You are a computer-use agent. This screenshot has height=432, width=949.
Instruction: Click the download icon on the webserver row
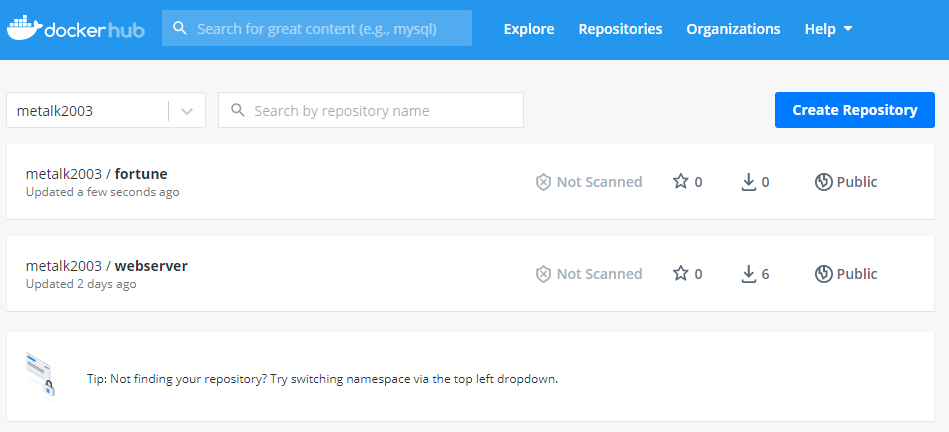pos(749,273)
